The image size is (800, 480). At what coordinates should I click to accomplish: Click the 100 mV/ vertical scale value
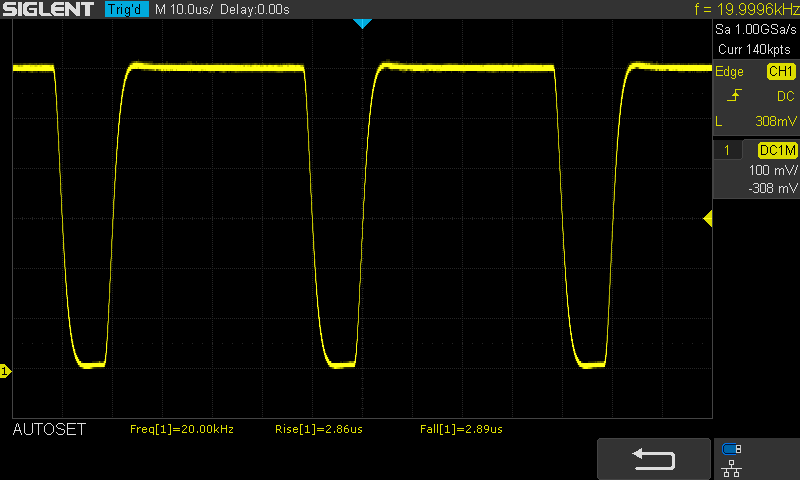772,170
